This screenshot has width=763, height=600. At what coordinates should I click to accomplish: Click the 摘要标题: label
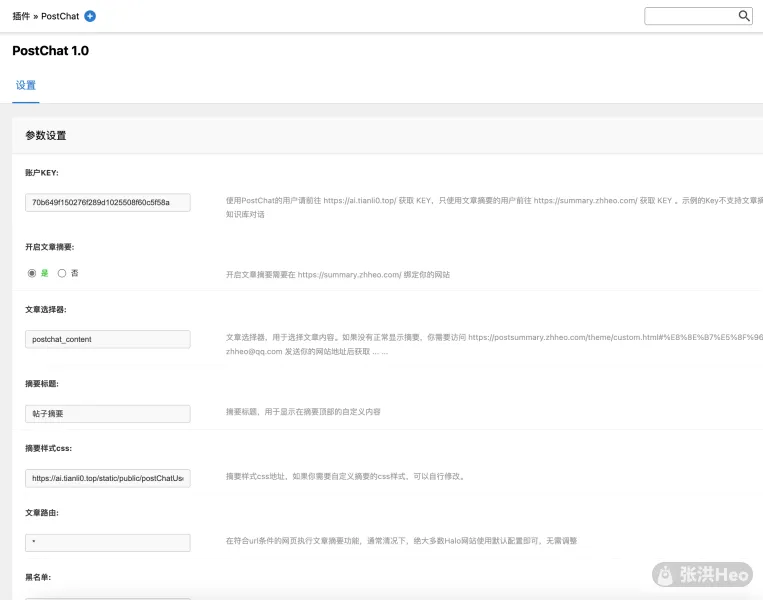tap(42, 384)
